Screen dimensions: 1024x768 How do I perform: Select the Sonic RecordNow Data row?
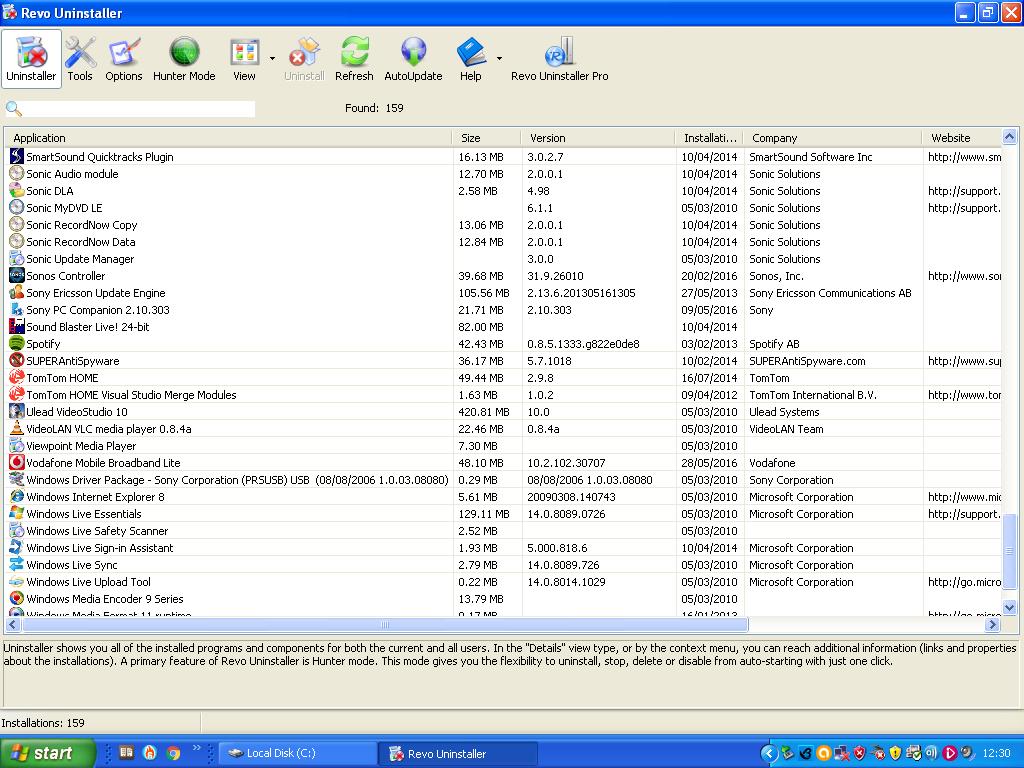(503, 242)
